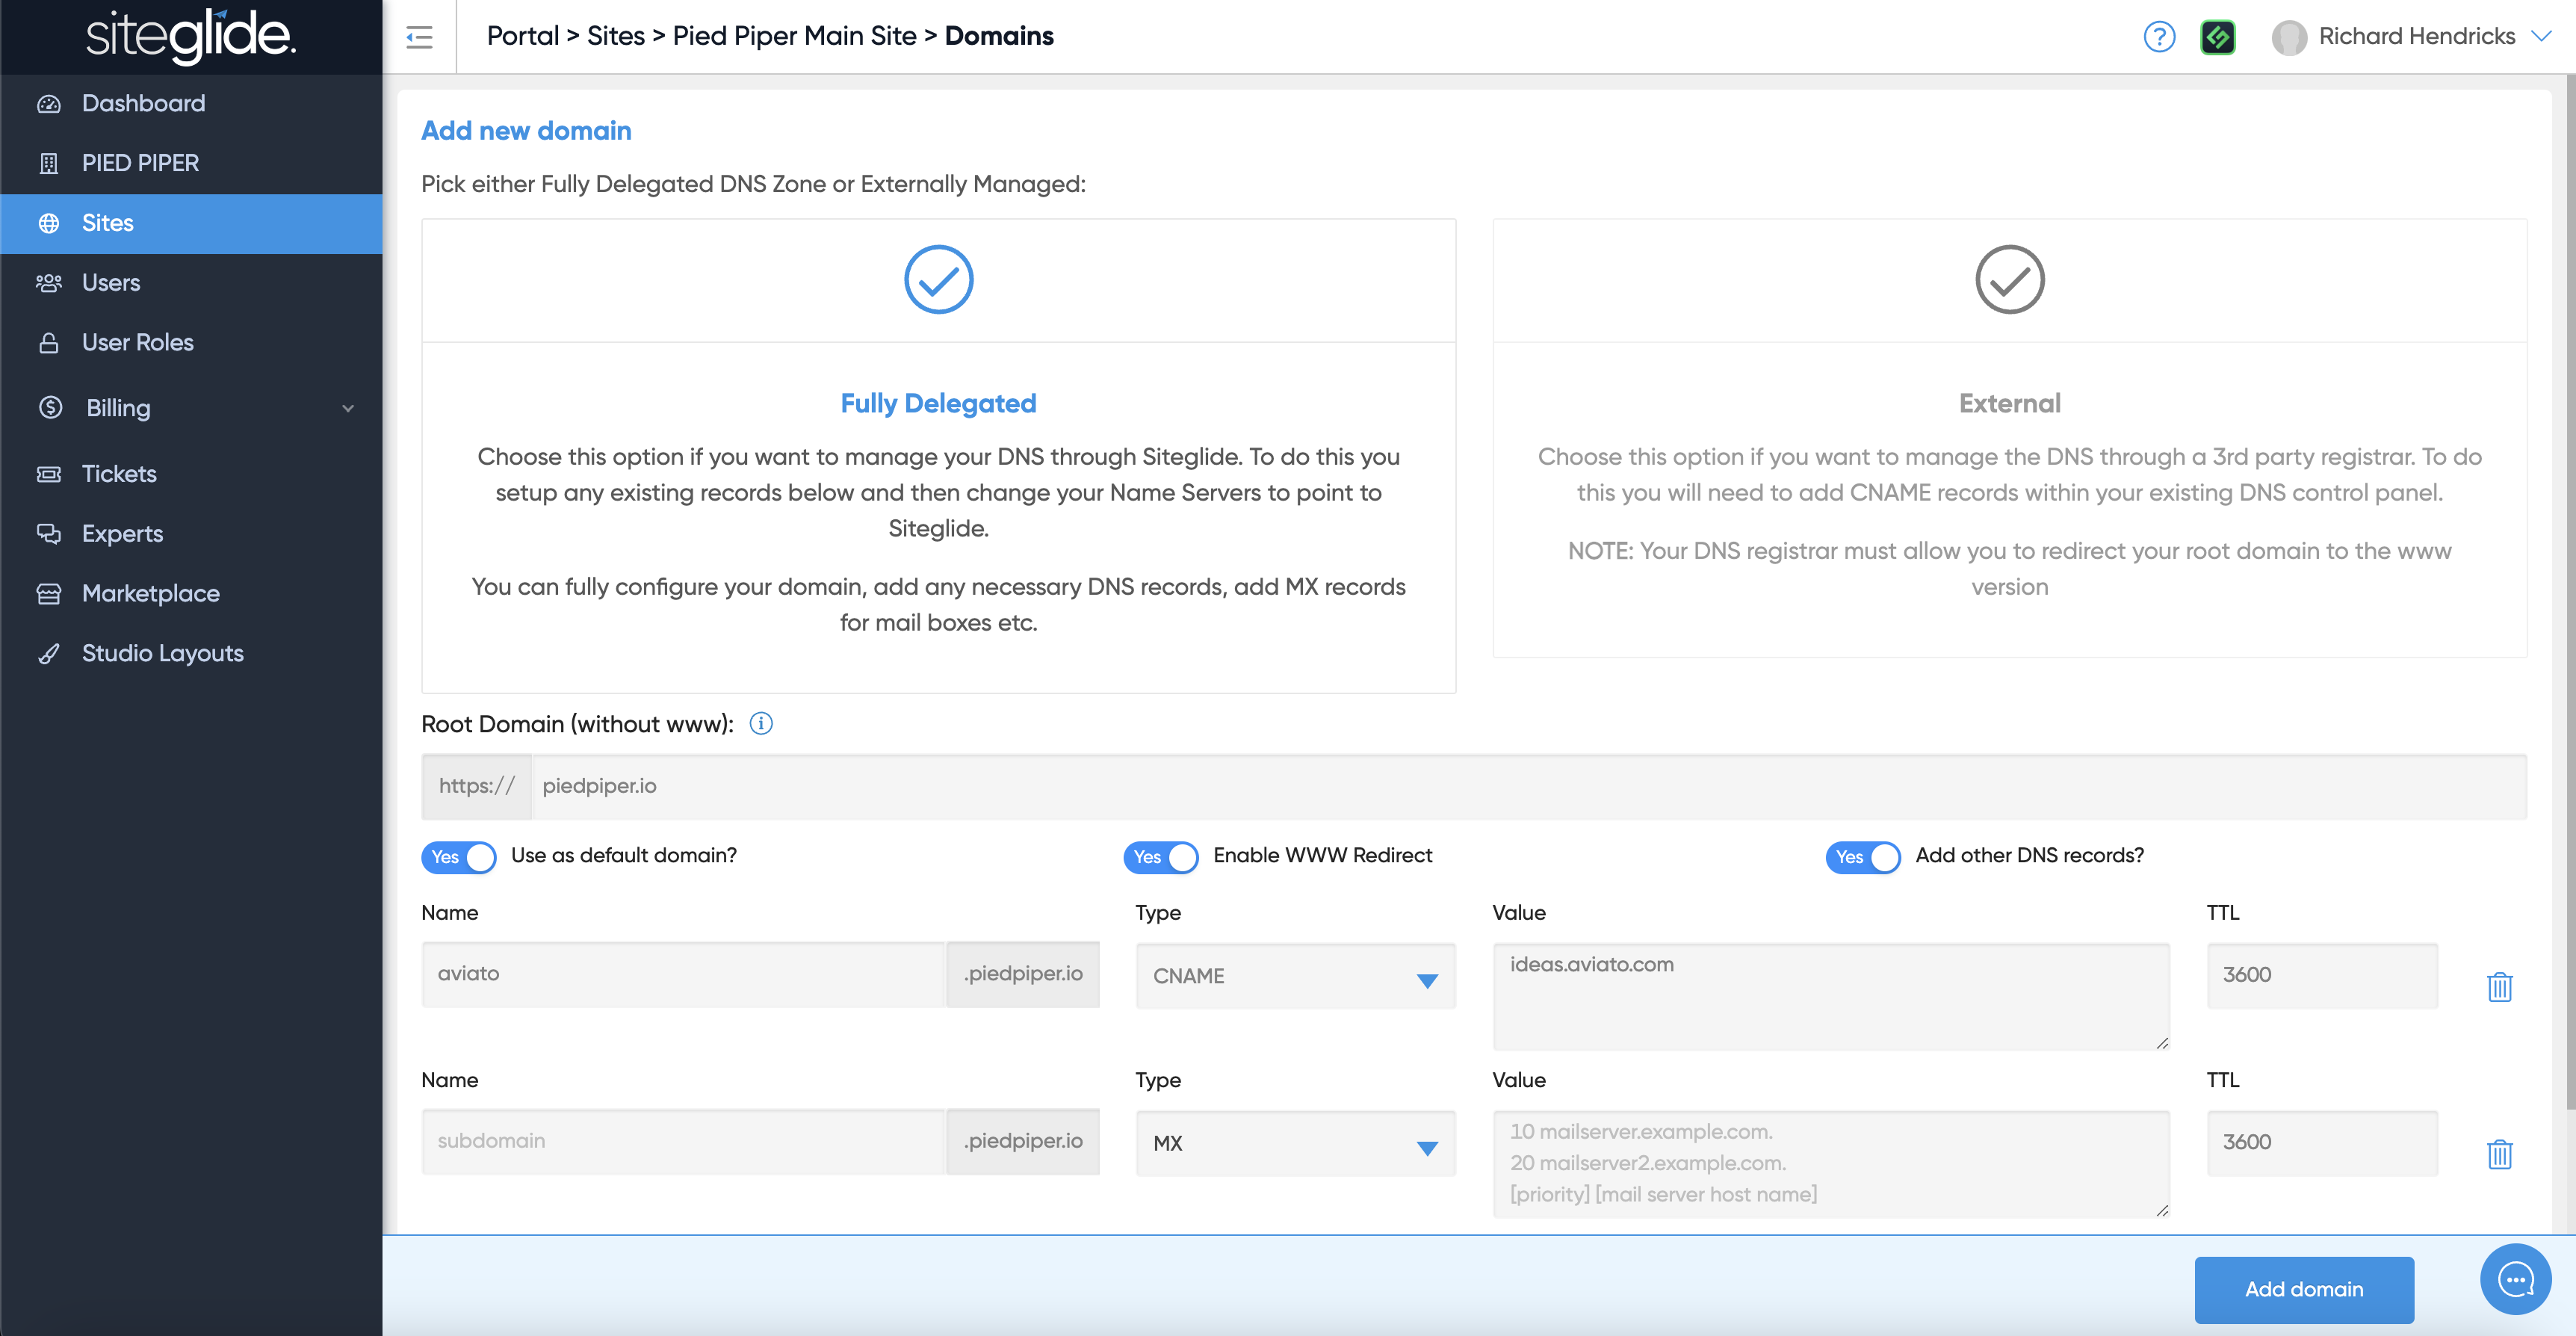Select the Fully Delegated checkmark option

pyautogui.click(x=938, y=280)
